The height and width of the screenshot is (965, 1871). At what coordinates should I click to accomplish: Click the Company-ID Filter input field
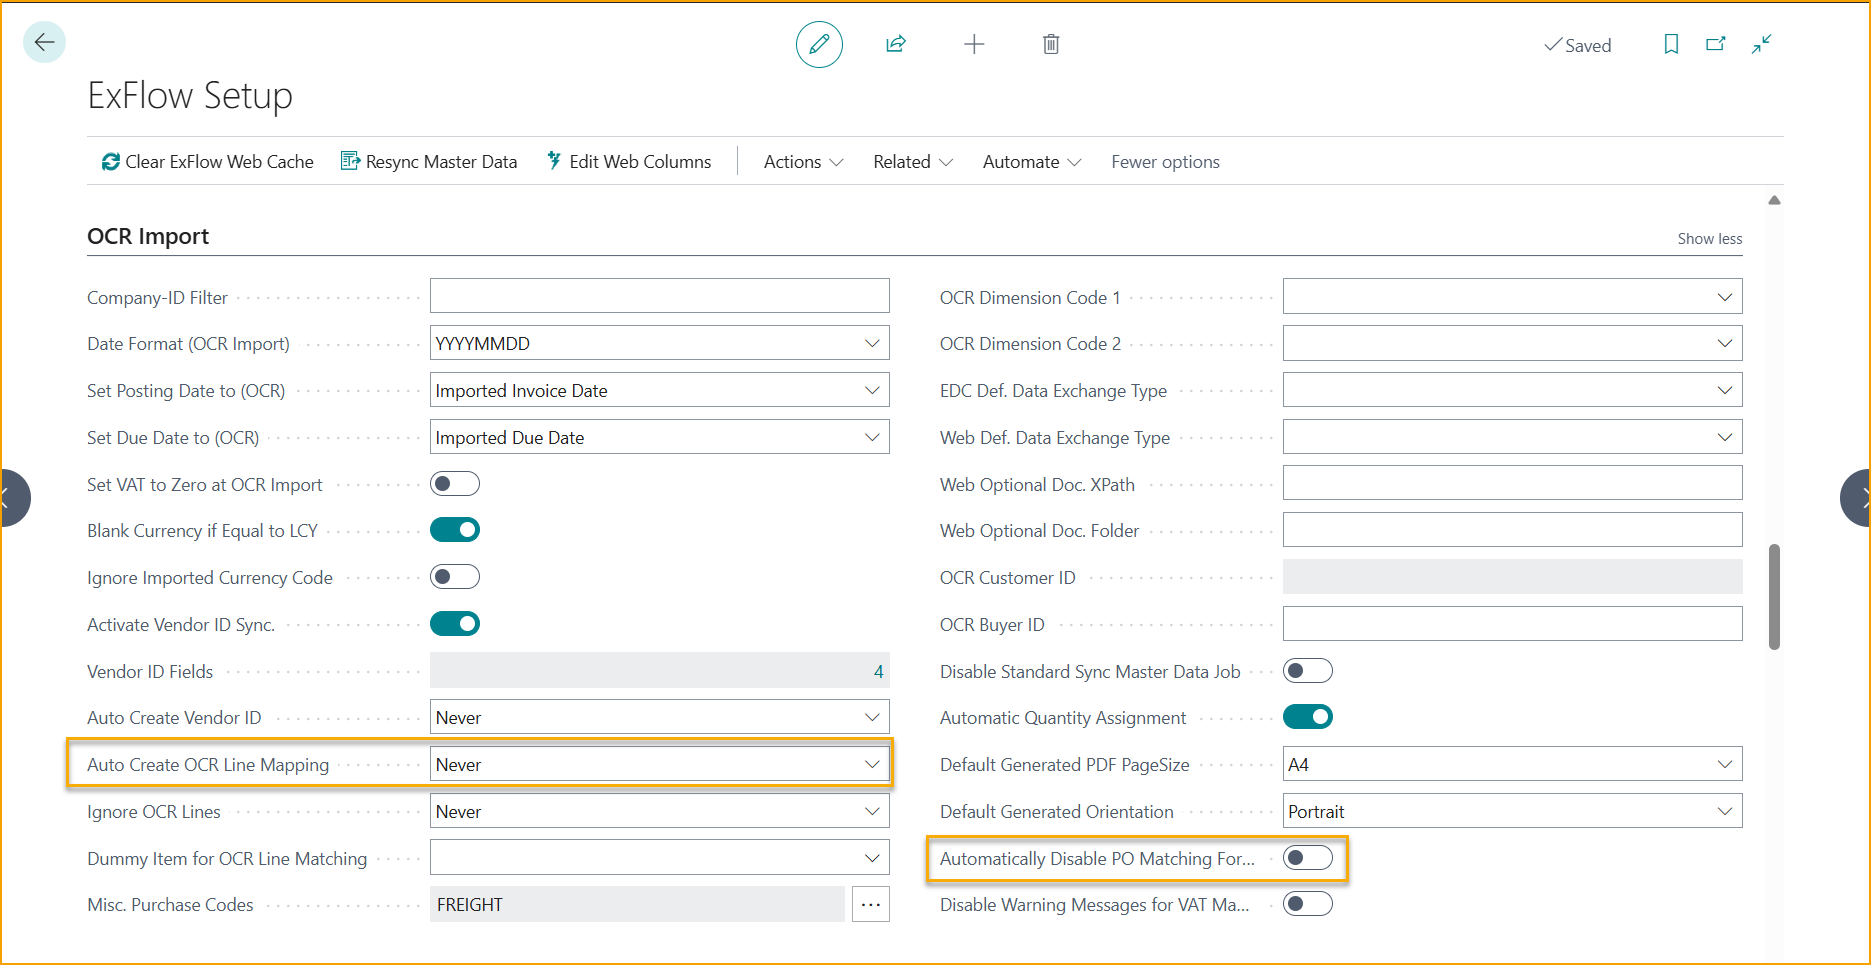pos(659,297)
